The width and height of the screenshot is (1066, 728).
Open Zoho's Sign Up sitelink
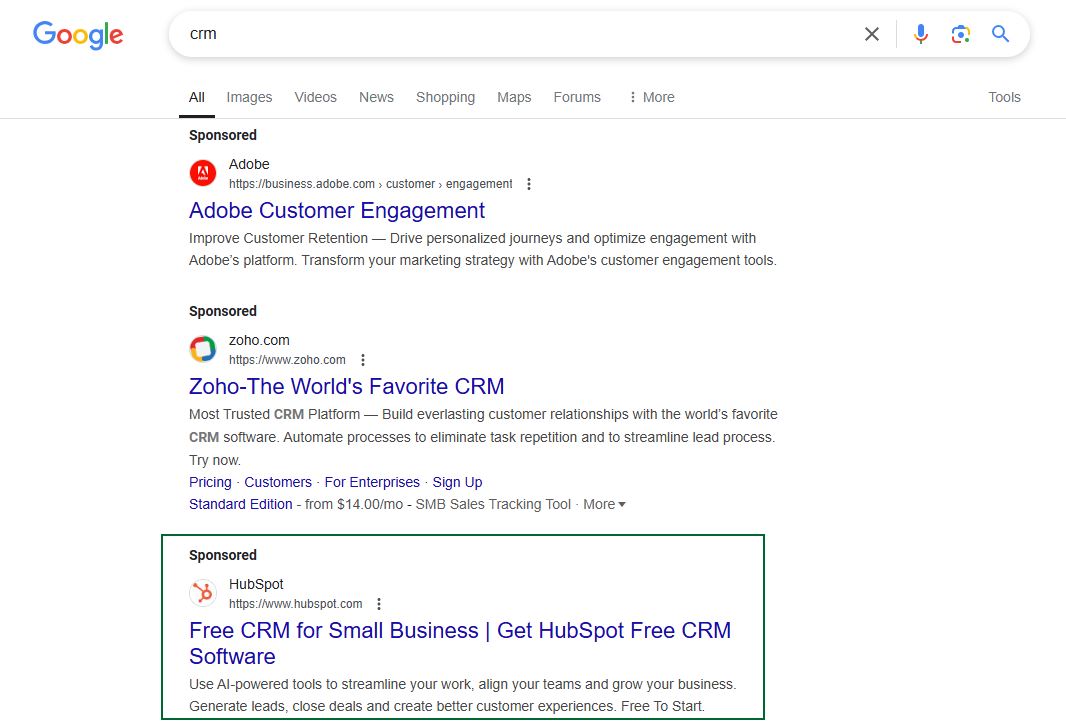[457, 482]
